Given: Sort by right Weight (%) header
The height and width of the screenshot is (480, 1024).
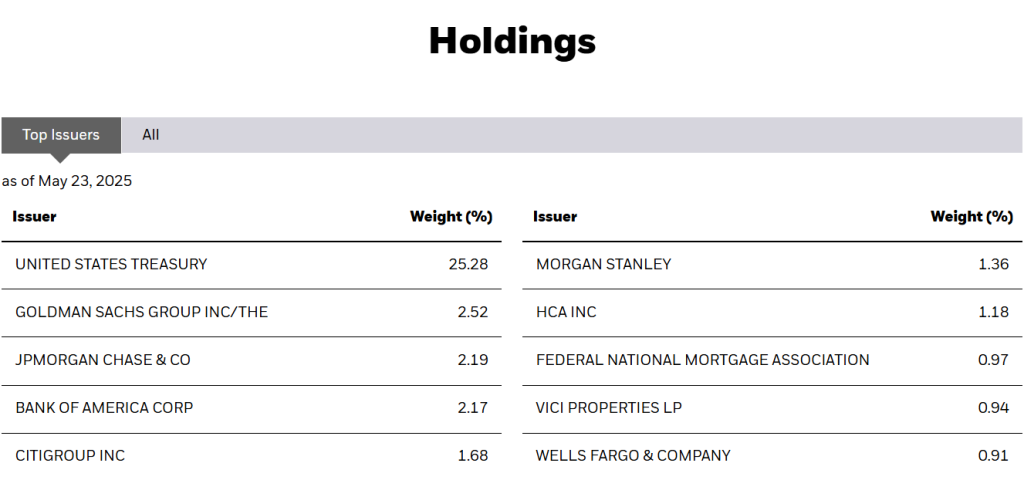Looking at the screenshot, I should 971,216.
